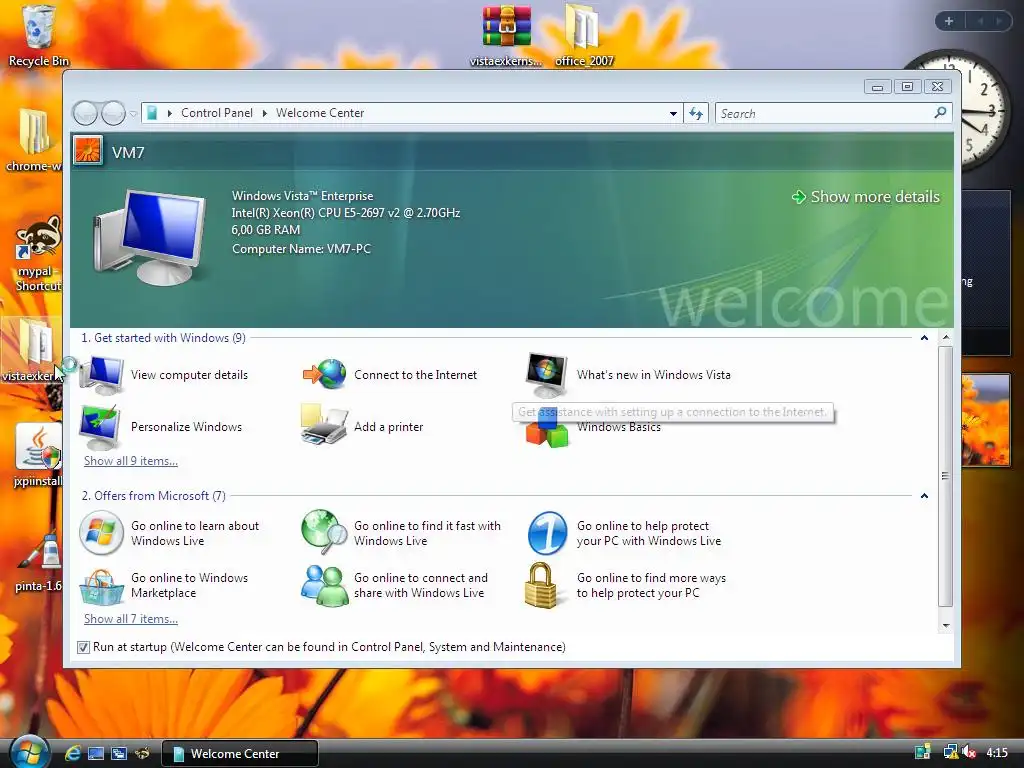Click the Windows Start orb
The width and height of the screenshot is (1024, 768).
(x=29, y=753)
